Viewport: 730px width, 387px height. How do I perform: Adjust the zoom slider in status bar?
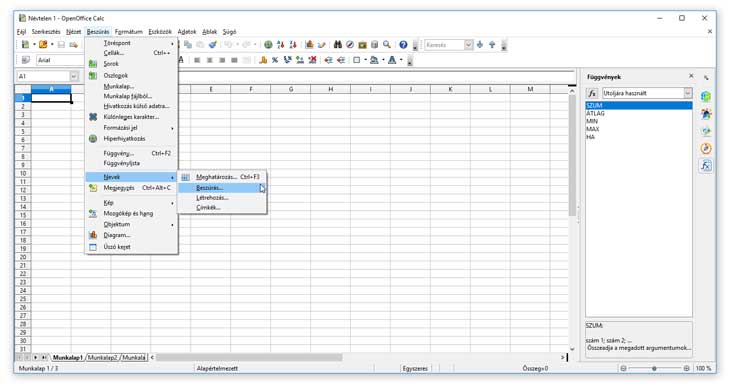tap(655, 368)
